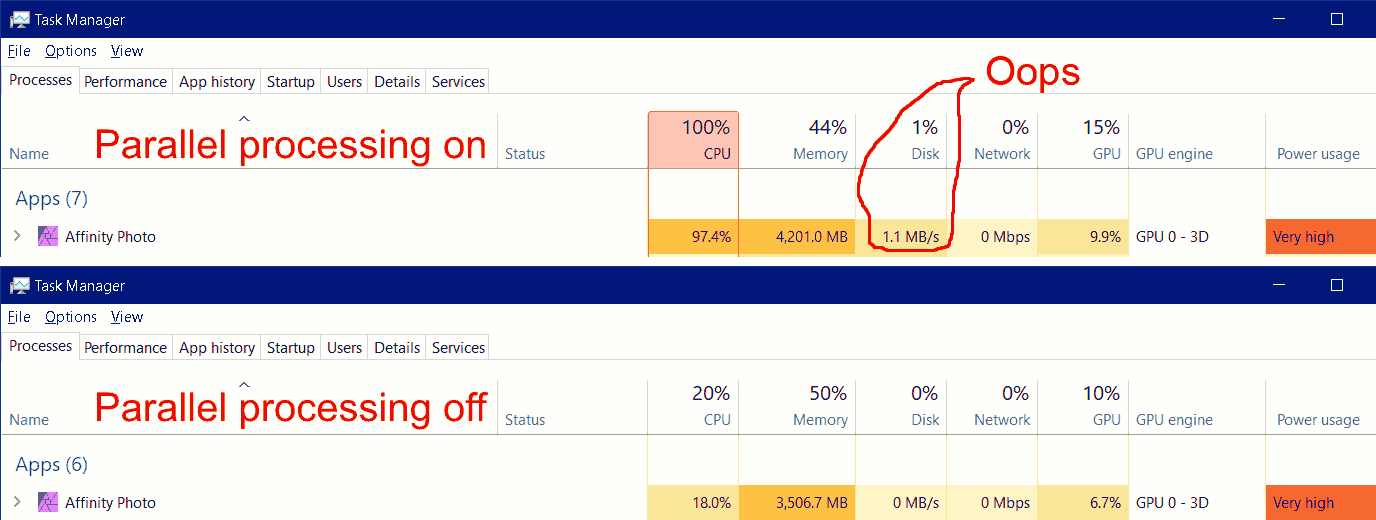Sort by the 50% Memory column header
This screenshot has width=1376, height=520.
[x=802, y=406]
